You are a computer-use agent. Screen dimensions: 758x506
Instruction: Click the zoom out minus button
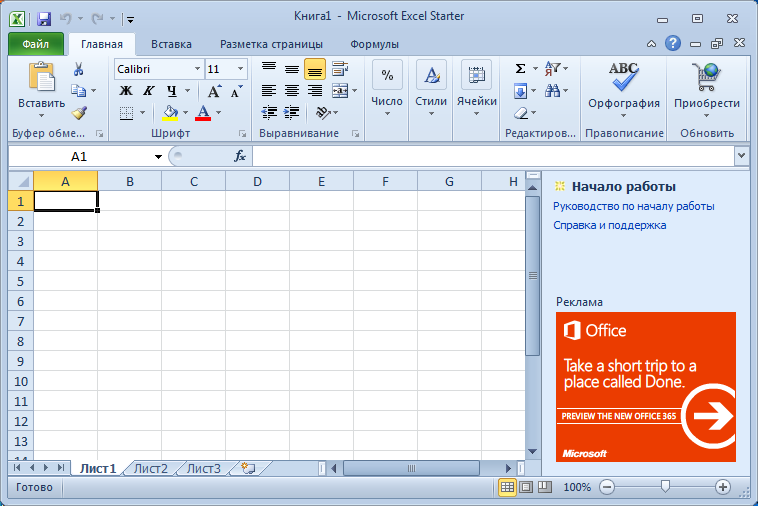(607, 487)
